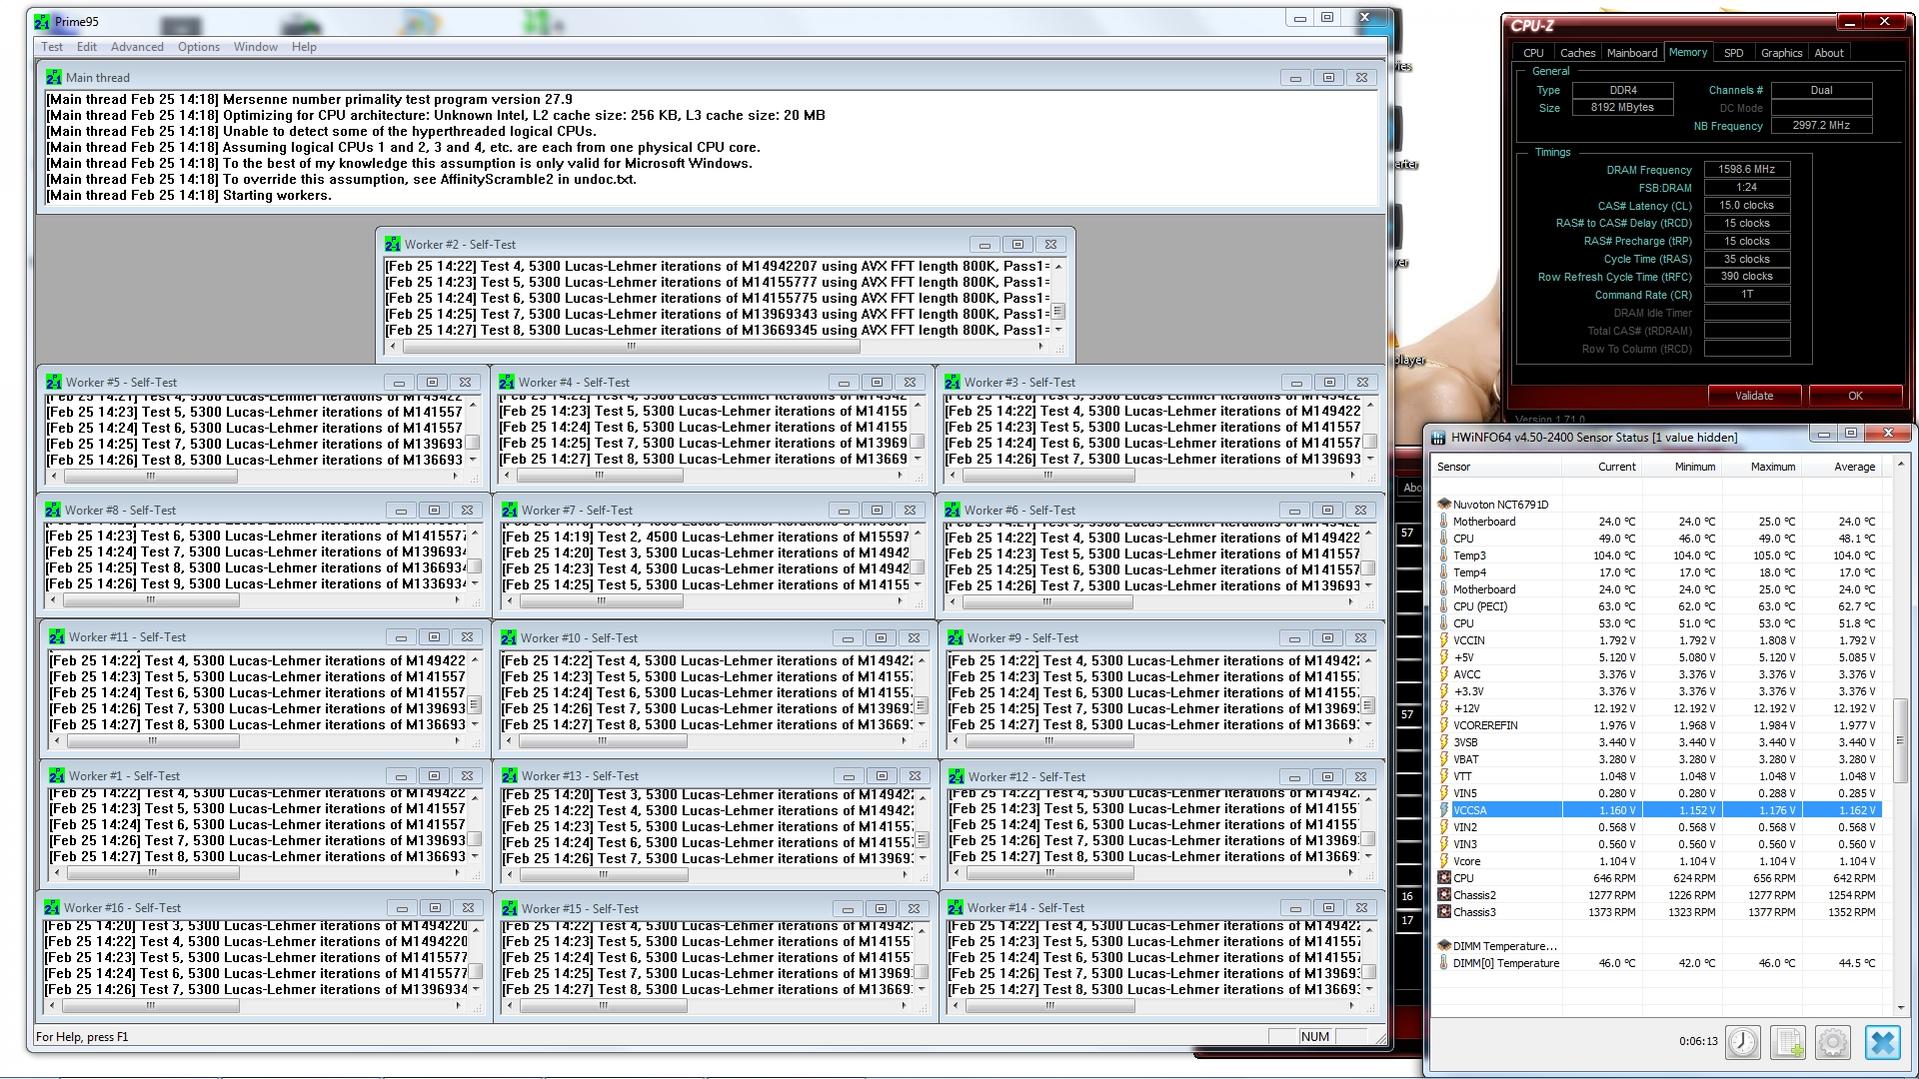
Task: Click the HWiNFO64 start logging sheet icon
Action: (x=1787, y=1042)
